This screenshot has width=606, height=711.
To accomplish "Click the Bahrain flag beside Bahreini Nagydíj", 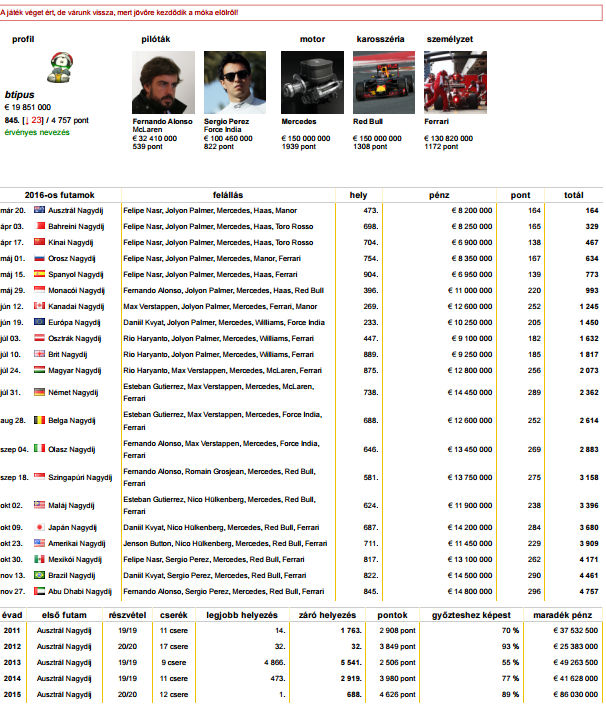I will [x=39, y=226].
